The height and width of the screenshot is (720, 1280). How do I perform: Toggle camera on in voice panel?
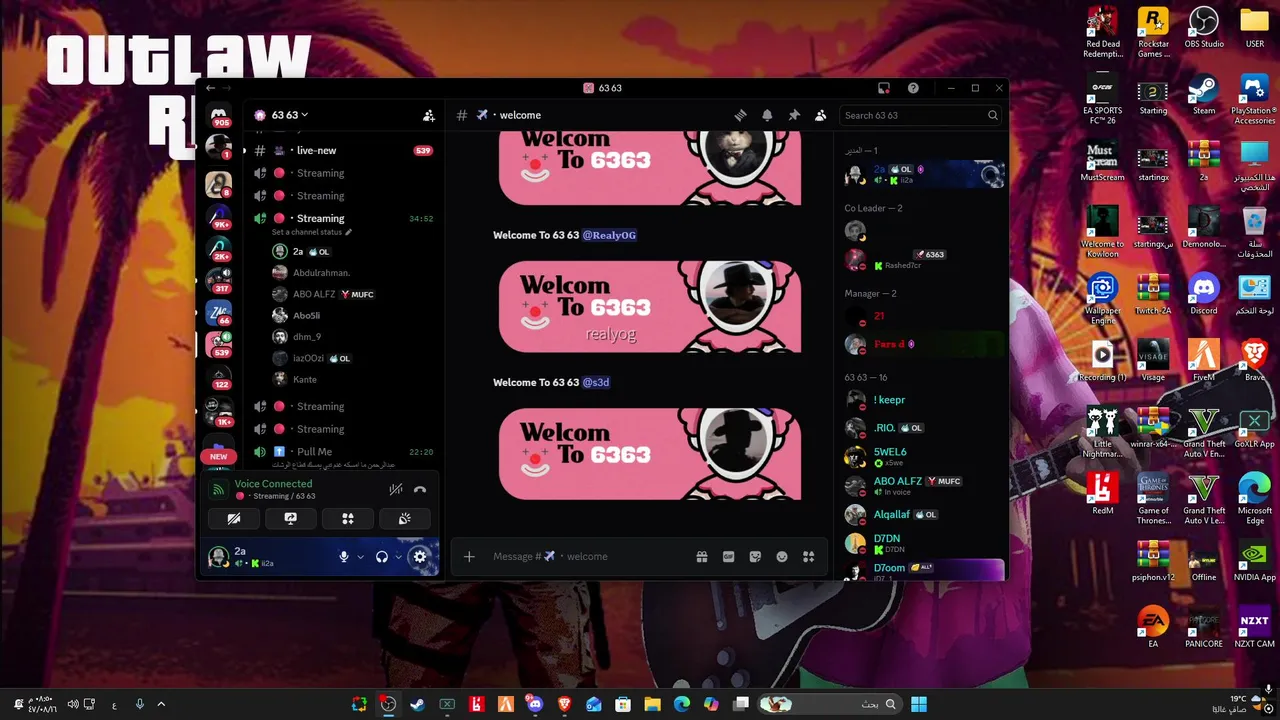[x=234, y=519]
